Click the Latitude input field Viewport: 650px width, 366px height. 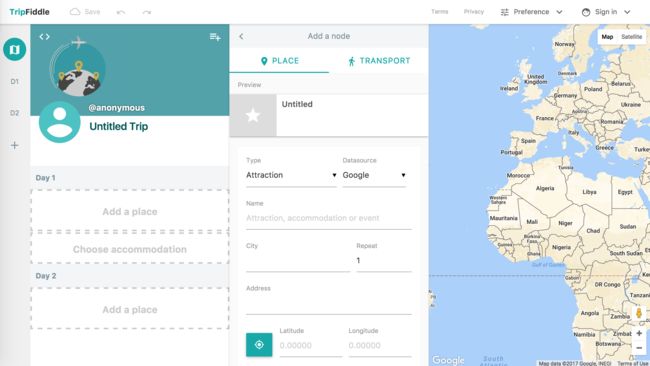[311, 346]
